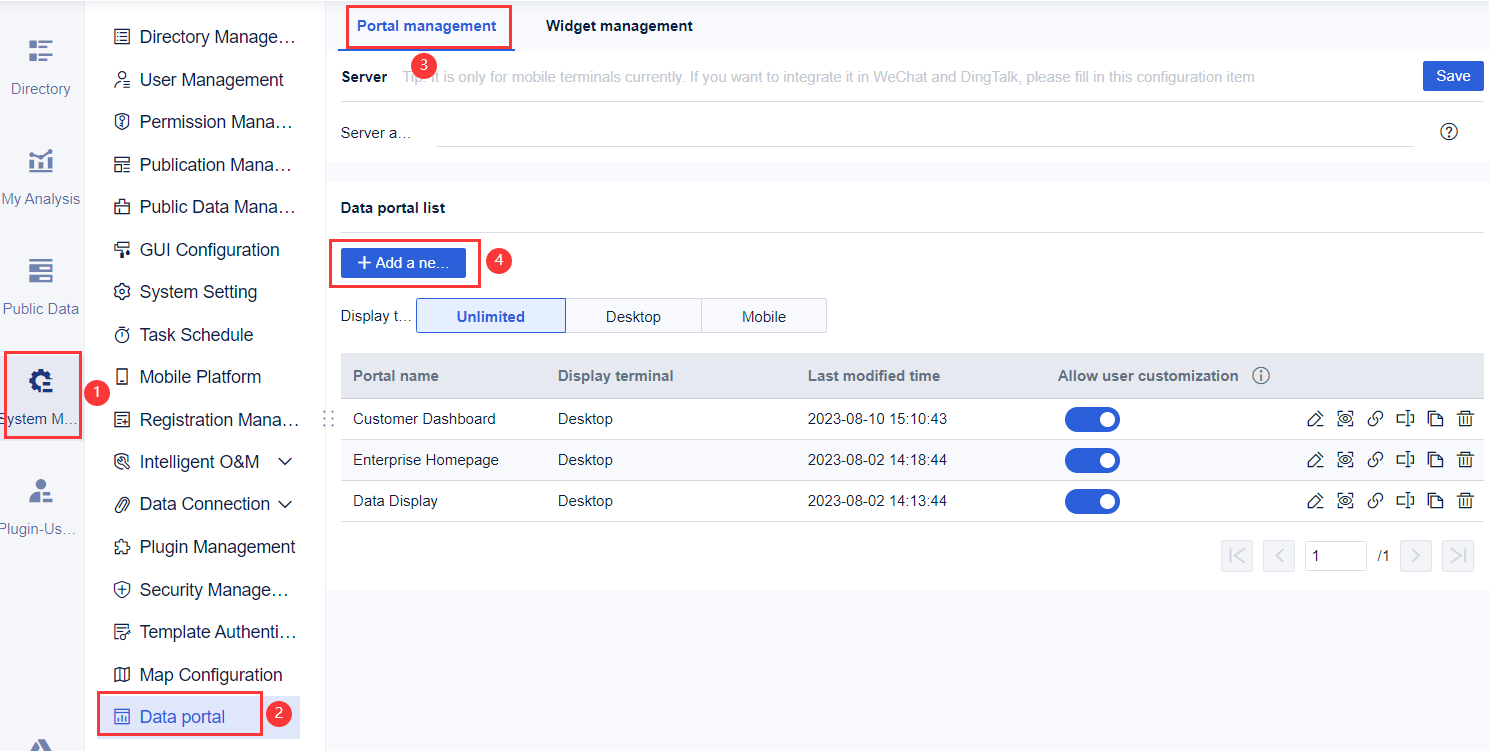The height and width of the screenshot is (751, 1489).
Task: Disable customization for Customer Dashboard
Action: click(x=1092, y=419)
